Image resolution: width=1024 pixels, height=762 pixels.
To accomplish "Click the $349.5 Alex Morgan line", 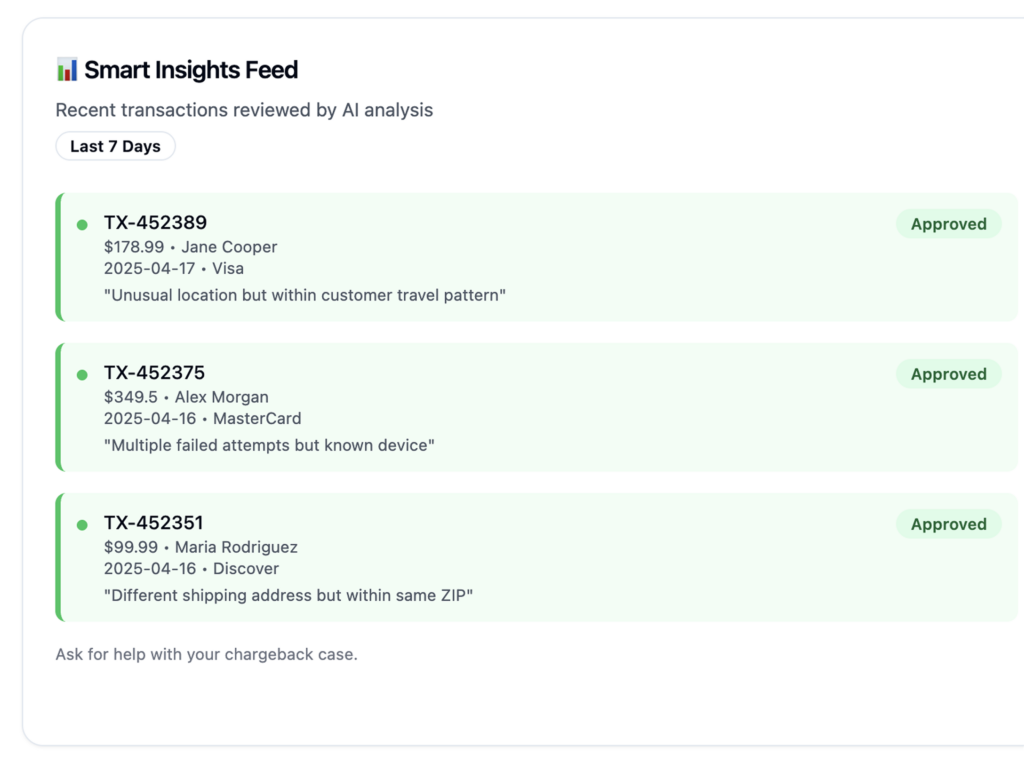I will [x=186, y=397].
